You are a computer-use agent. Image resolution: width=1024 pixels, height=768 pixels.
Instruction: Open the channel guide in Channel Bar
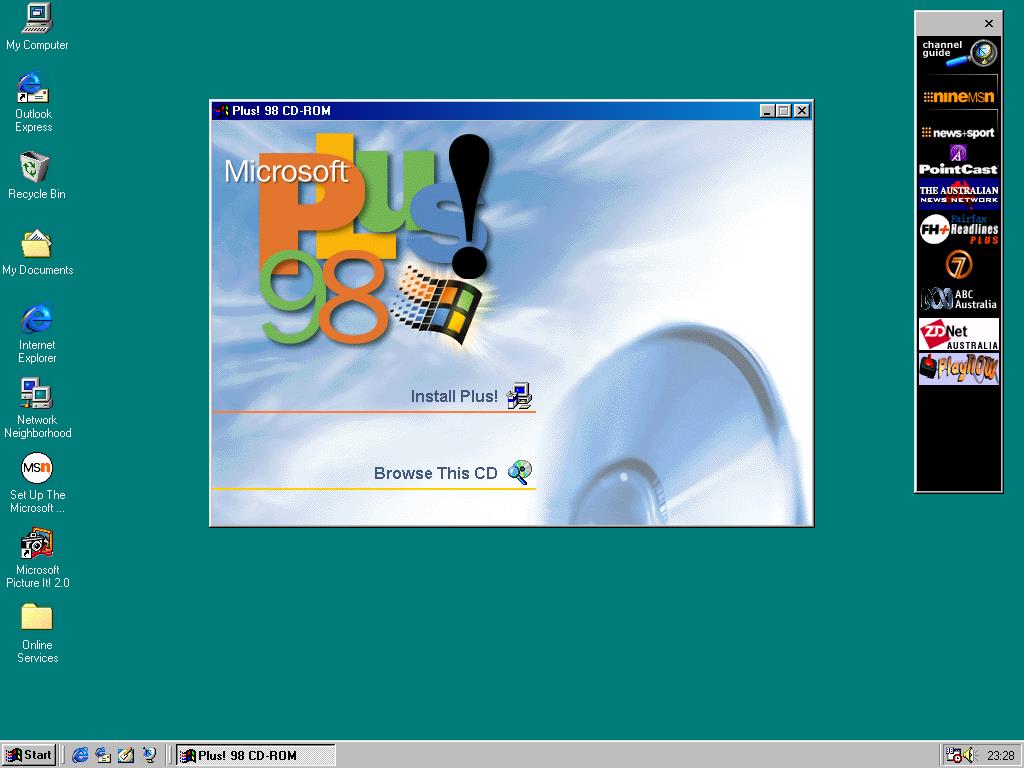pos(959,54)
